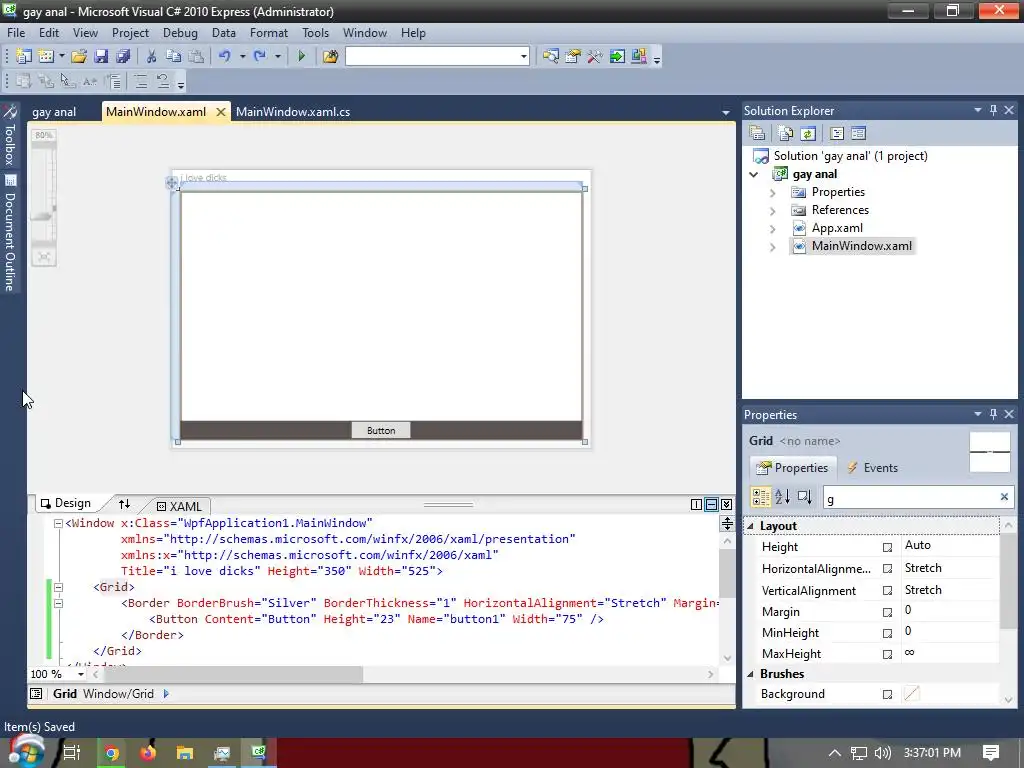Toggle vertical split view button
The image size is (1024, 768).
click(x=696, y=504)
